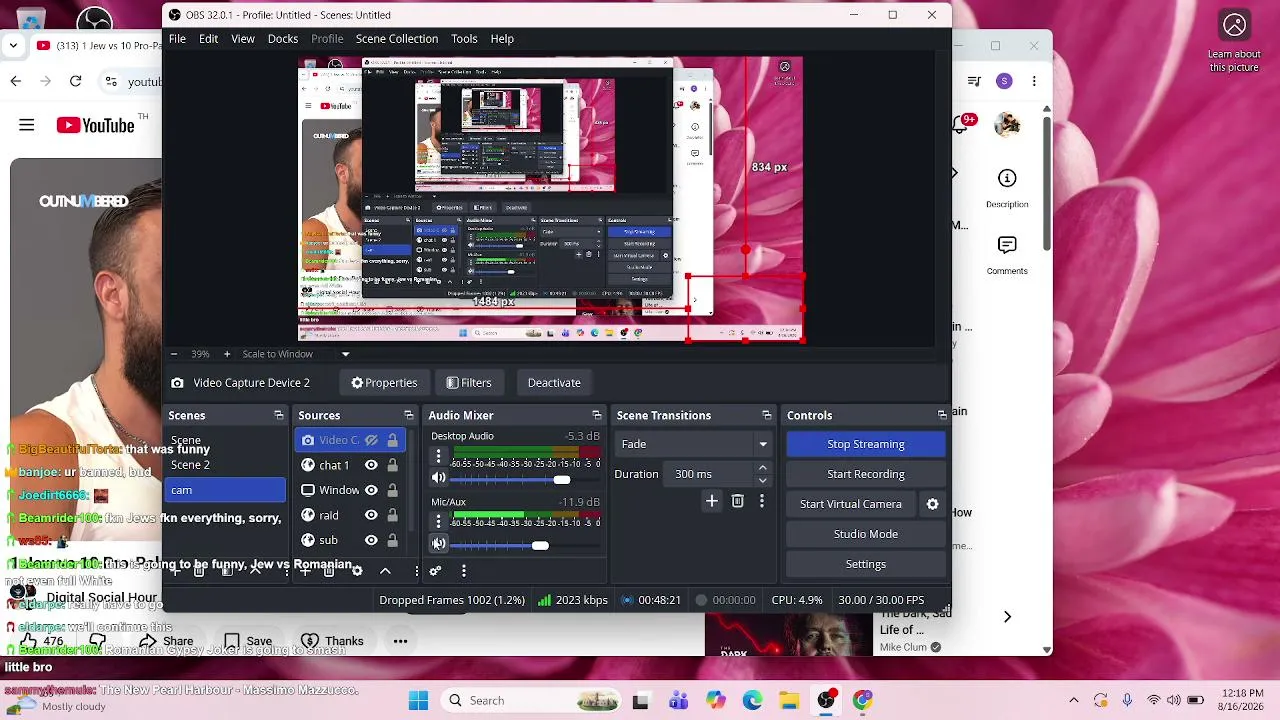1280x720 pixels.
Task: Toggle lock on chat 1 source
Action: point(392,465)
